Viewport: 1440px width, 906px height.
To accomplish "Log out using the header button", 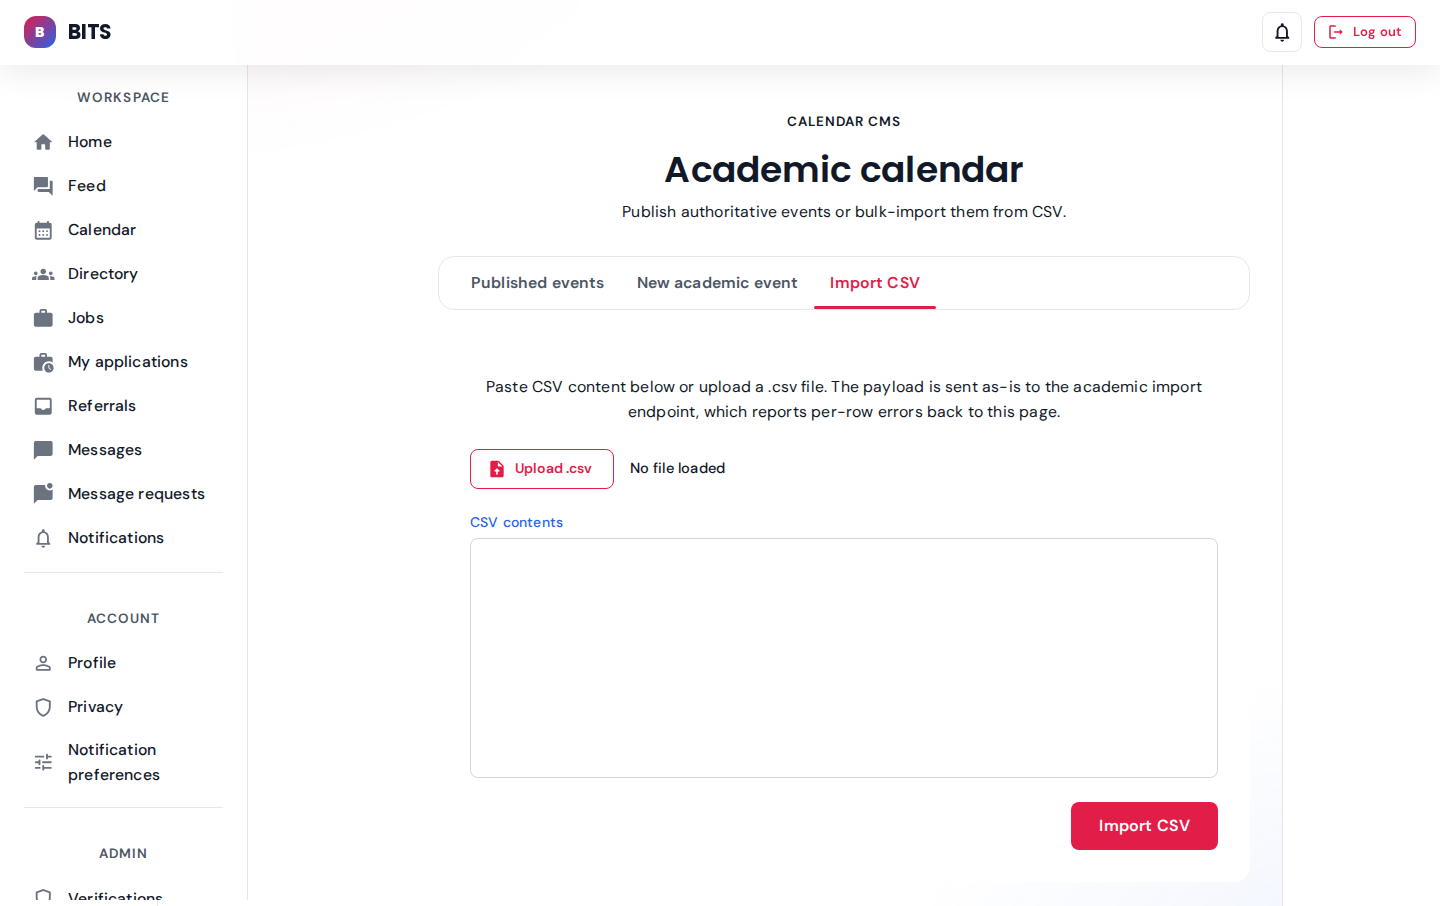I will point(1364,32).
